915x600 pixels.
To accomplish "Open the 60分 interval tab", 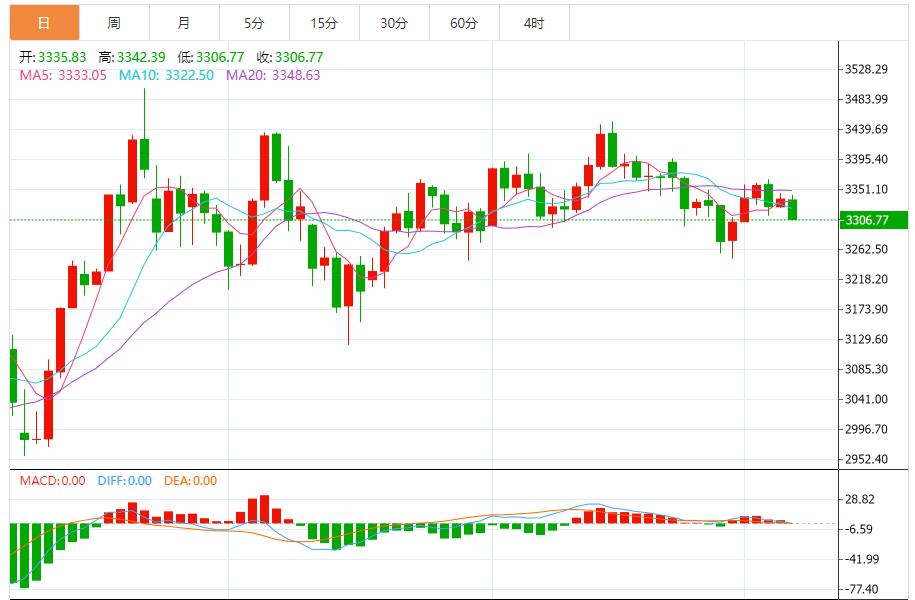I will click(464, 23).
